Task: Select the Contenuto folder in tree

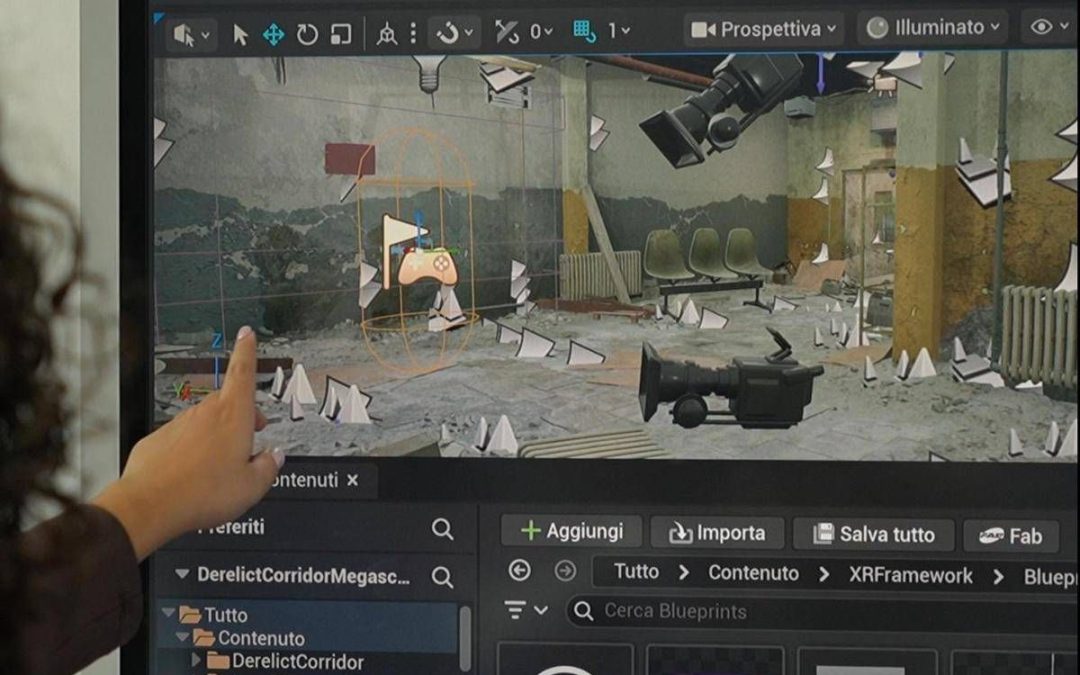Action: tap(249, 638)
